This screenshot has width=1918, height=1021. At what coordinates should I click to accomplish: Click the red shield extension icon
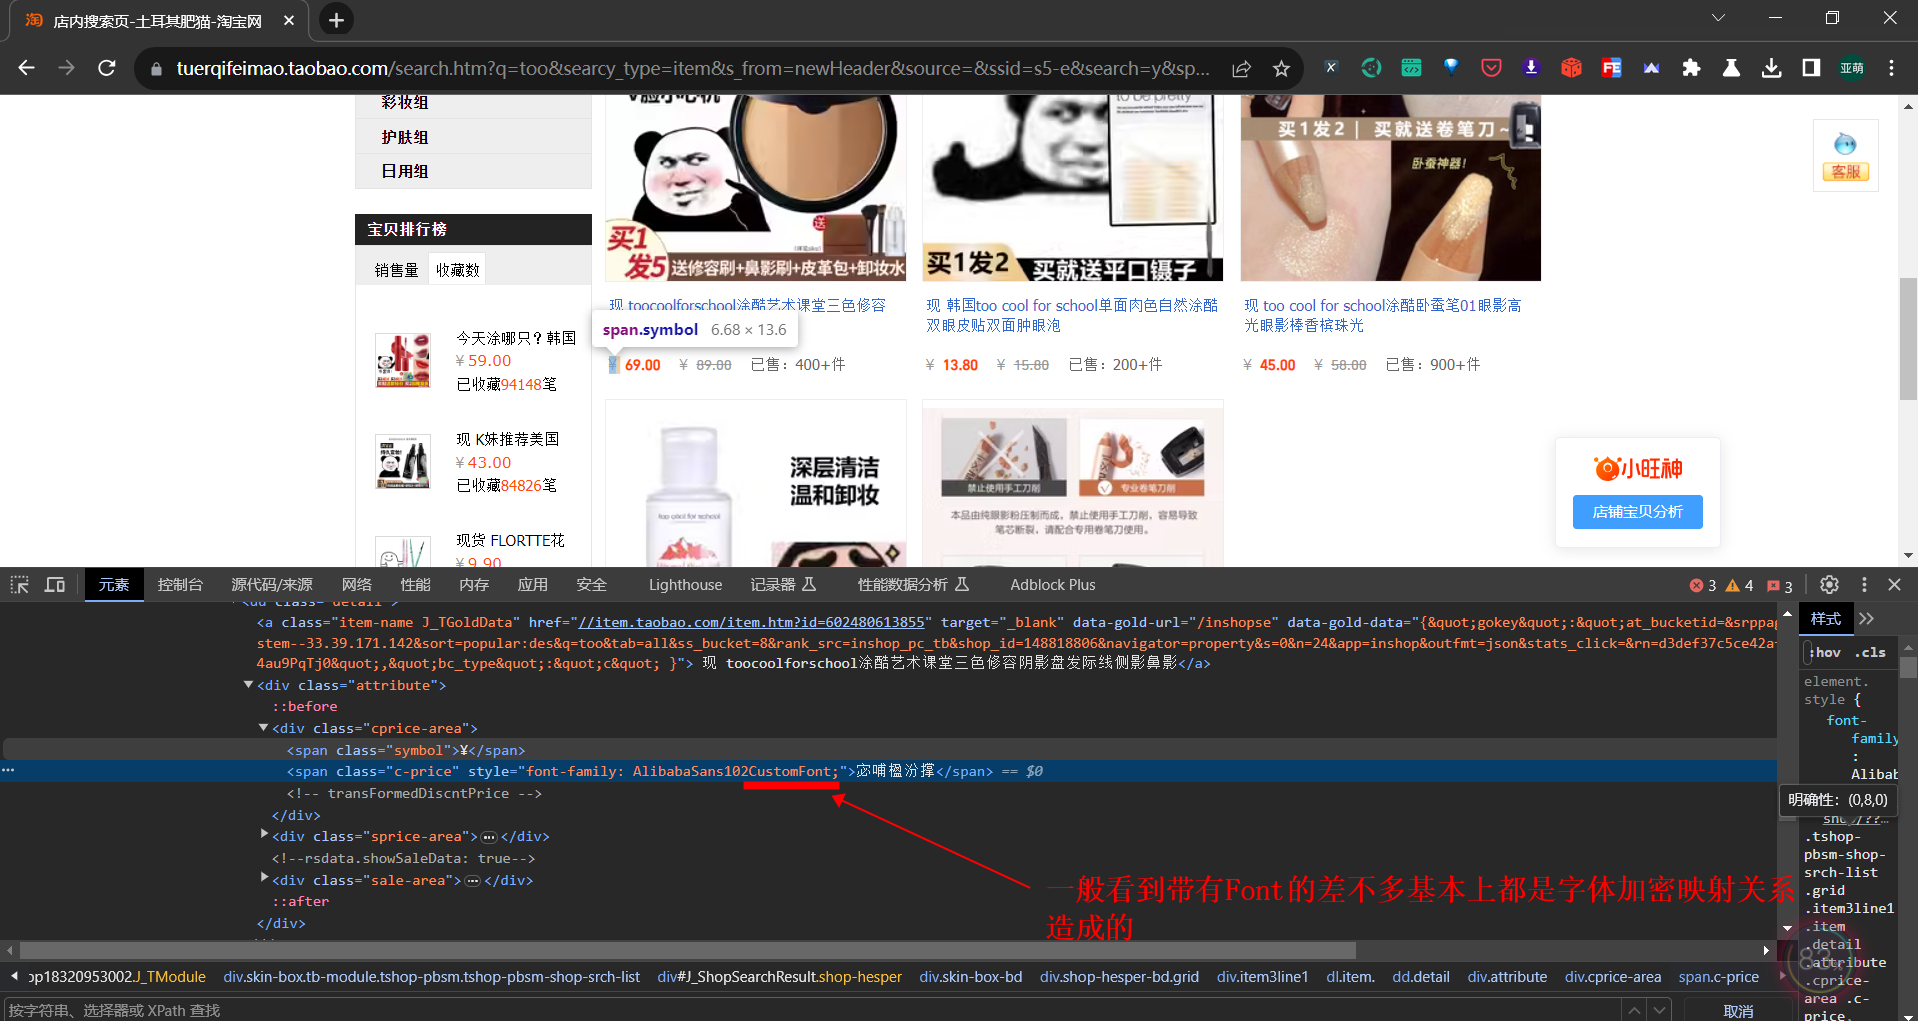(1491, 68)
